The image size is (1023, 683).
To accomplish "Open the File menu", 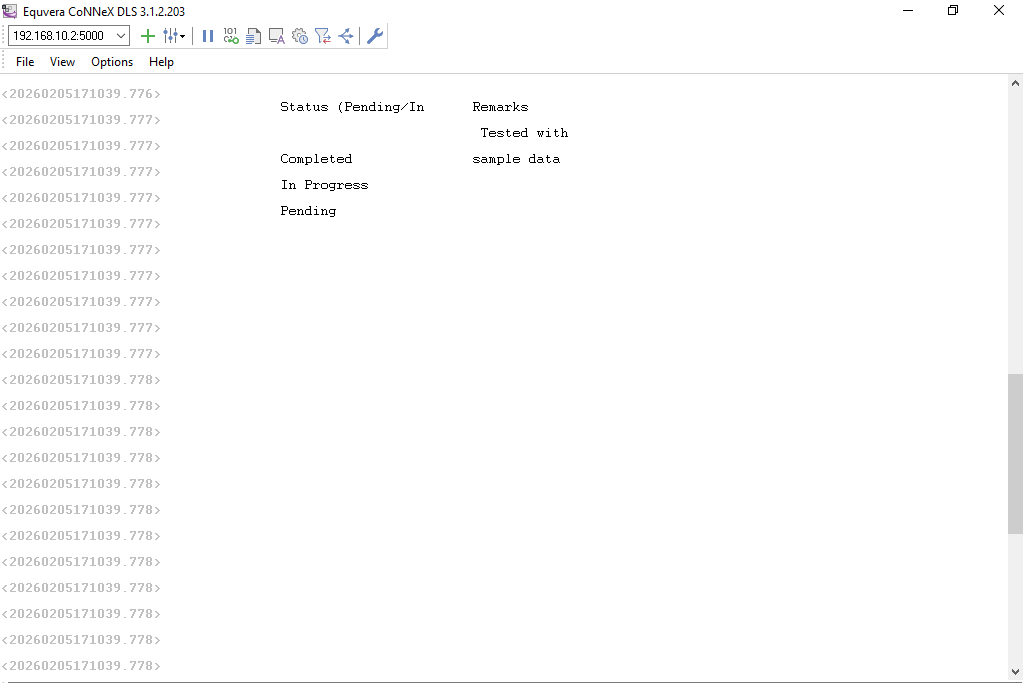I will tap(25, 62).
